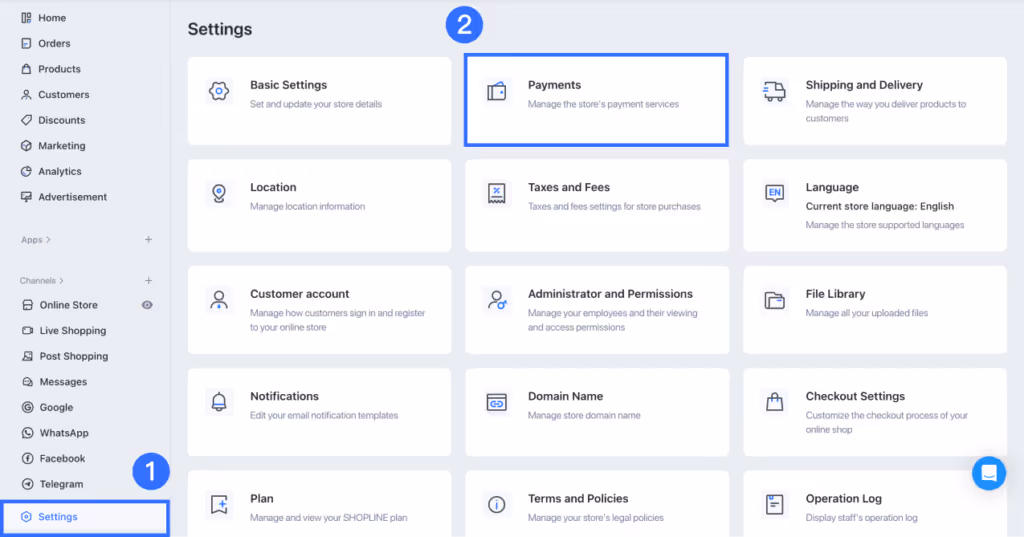Open the chat support bubble button
This screenshot has height=537, width=1024.
click(989, 473)
